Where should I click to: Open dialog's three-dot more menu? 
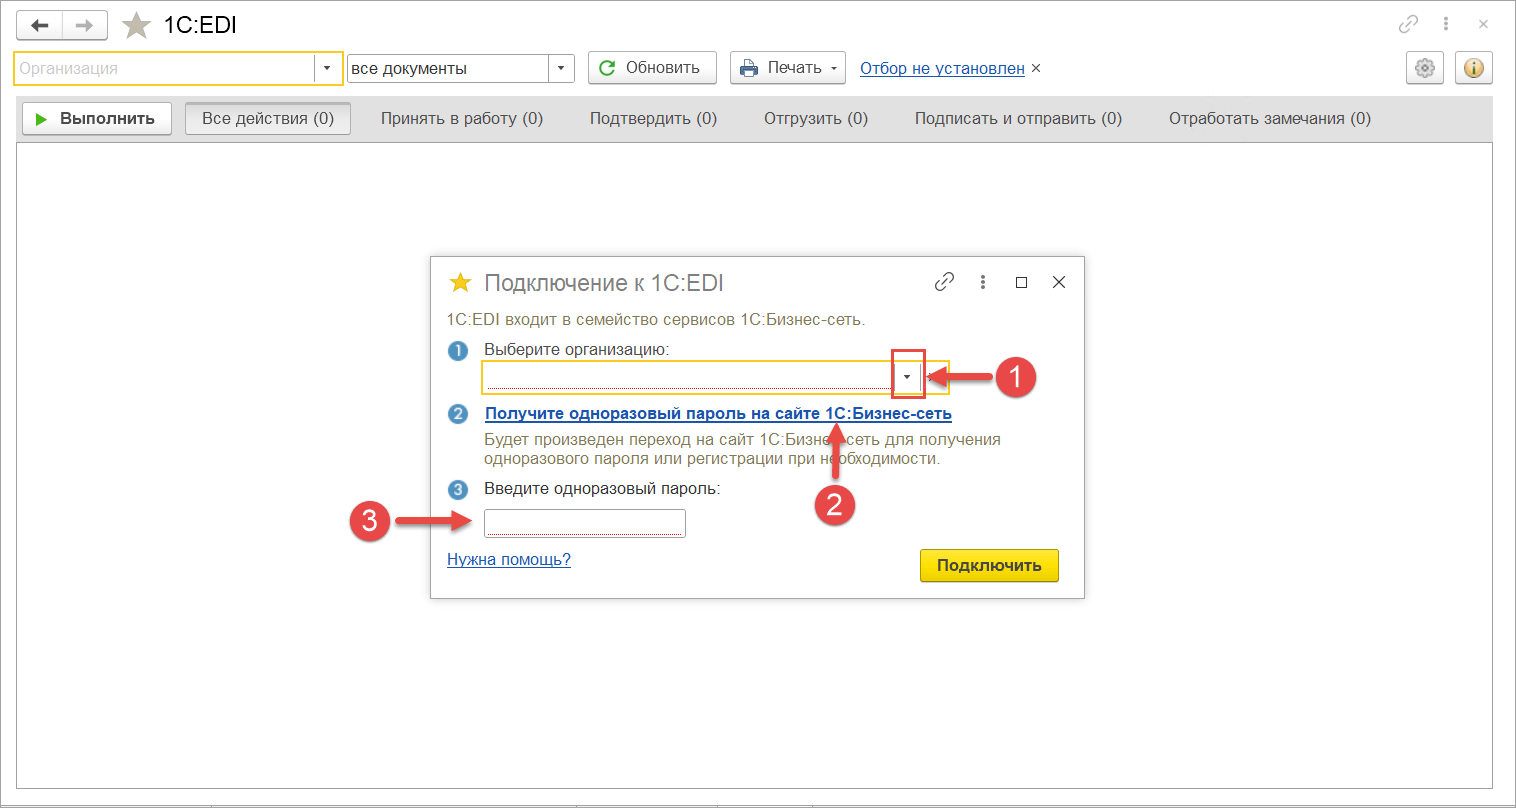pos(983,282)
